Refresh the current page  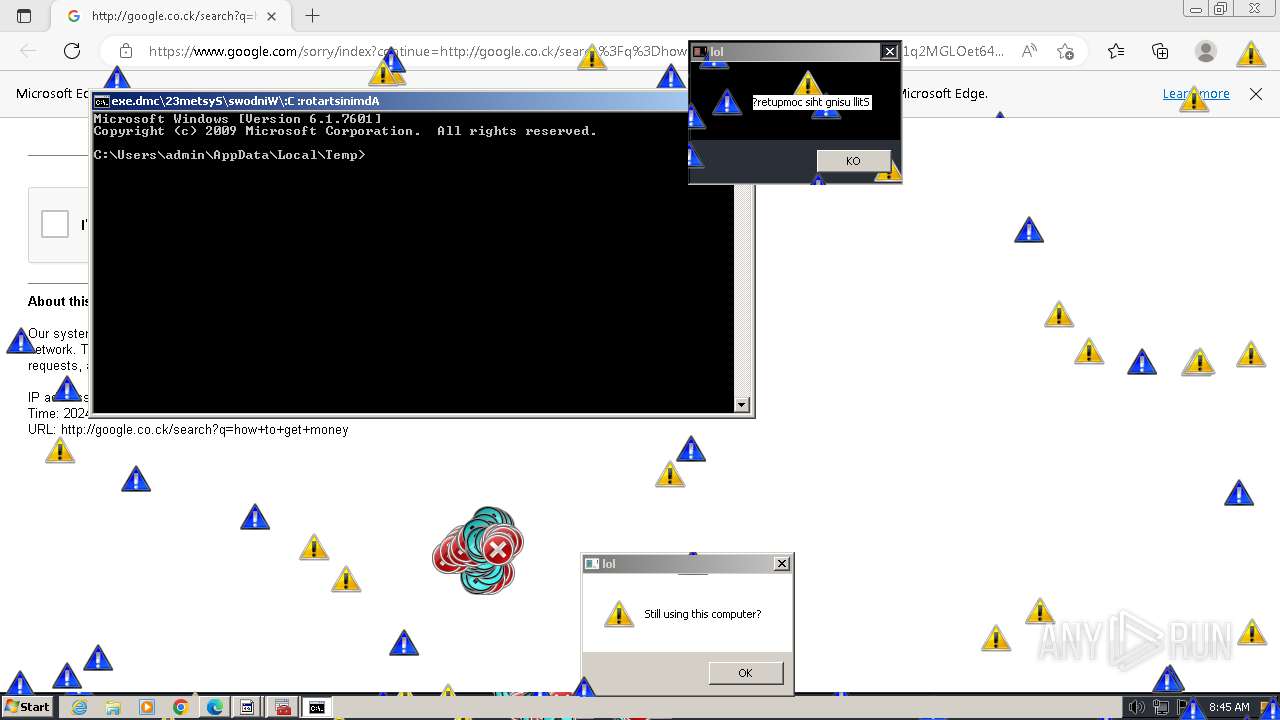[x=72, y=51]
